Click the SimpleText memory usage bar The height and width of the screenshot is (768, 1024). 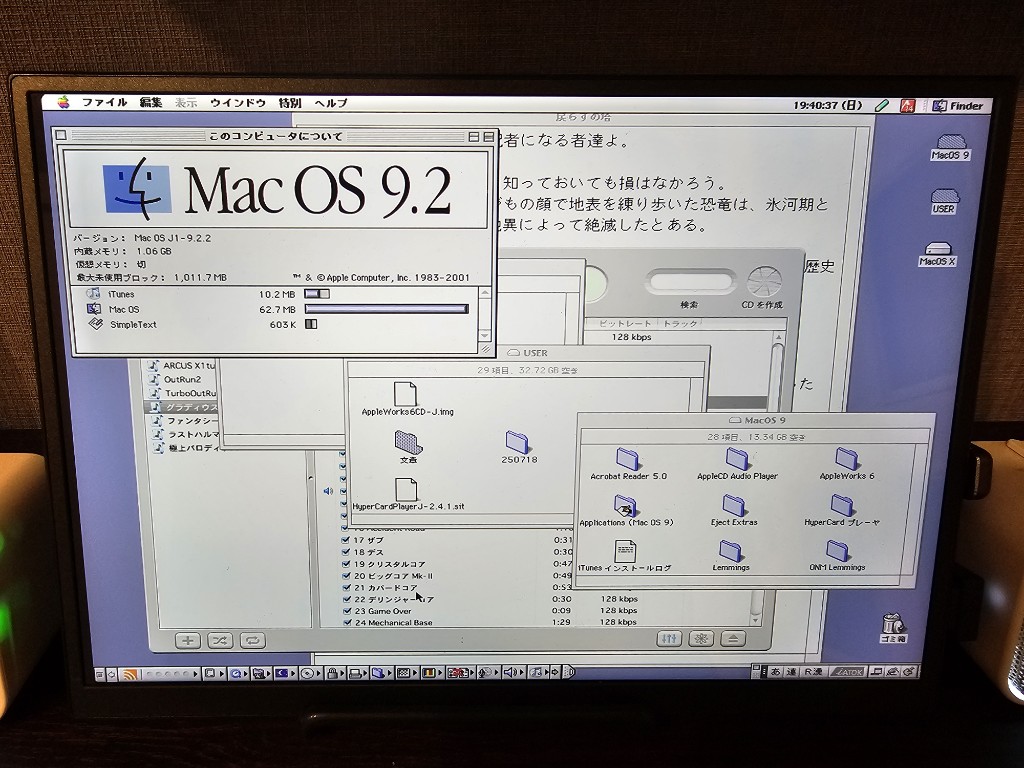tap(311, 324)
